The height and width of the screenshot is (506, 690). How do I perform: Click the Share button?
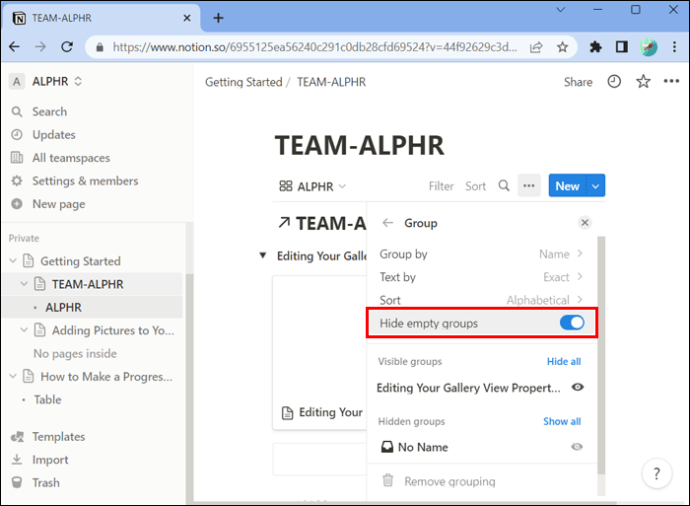coord(578,82)
